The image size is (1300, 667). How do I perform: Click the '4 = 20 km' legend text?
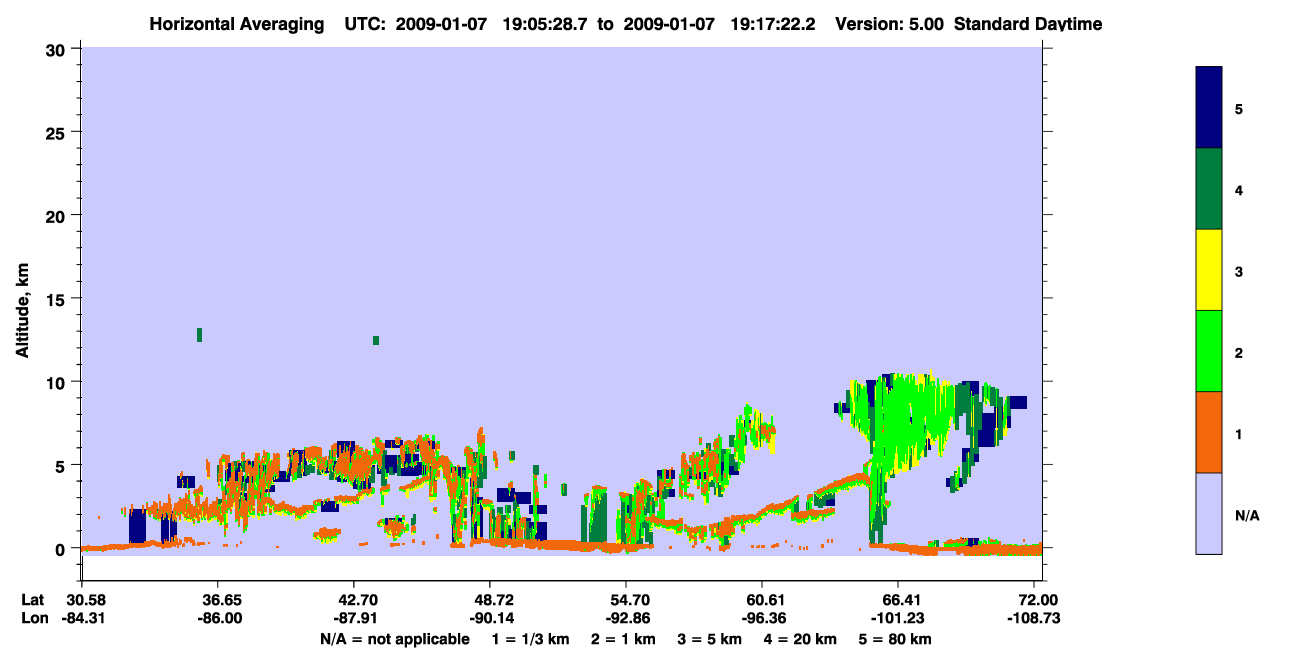(x=800, y=639)
